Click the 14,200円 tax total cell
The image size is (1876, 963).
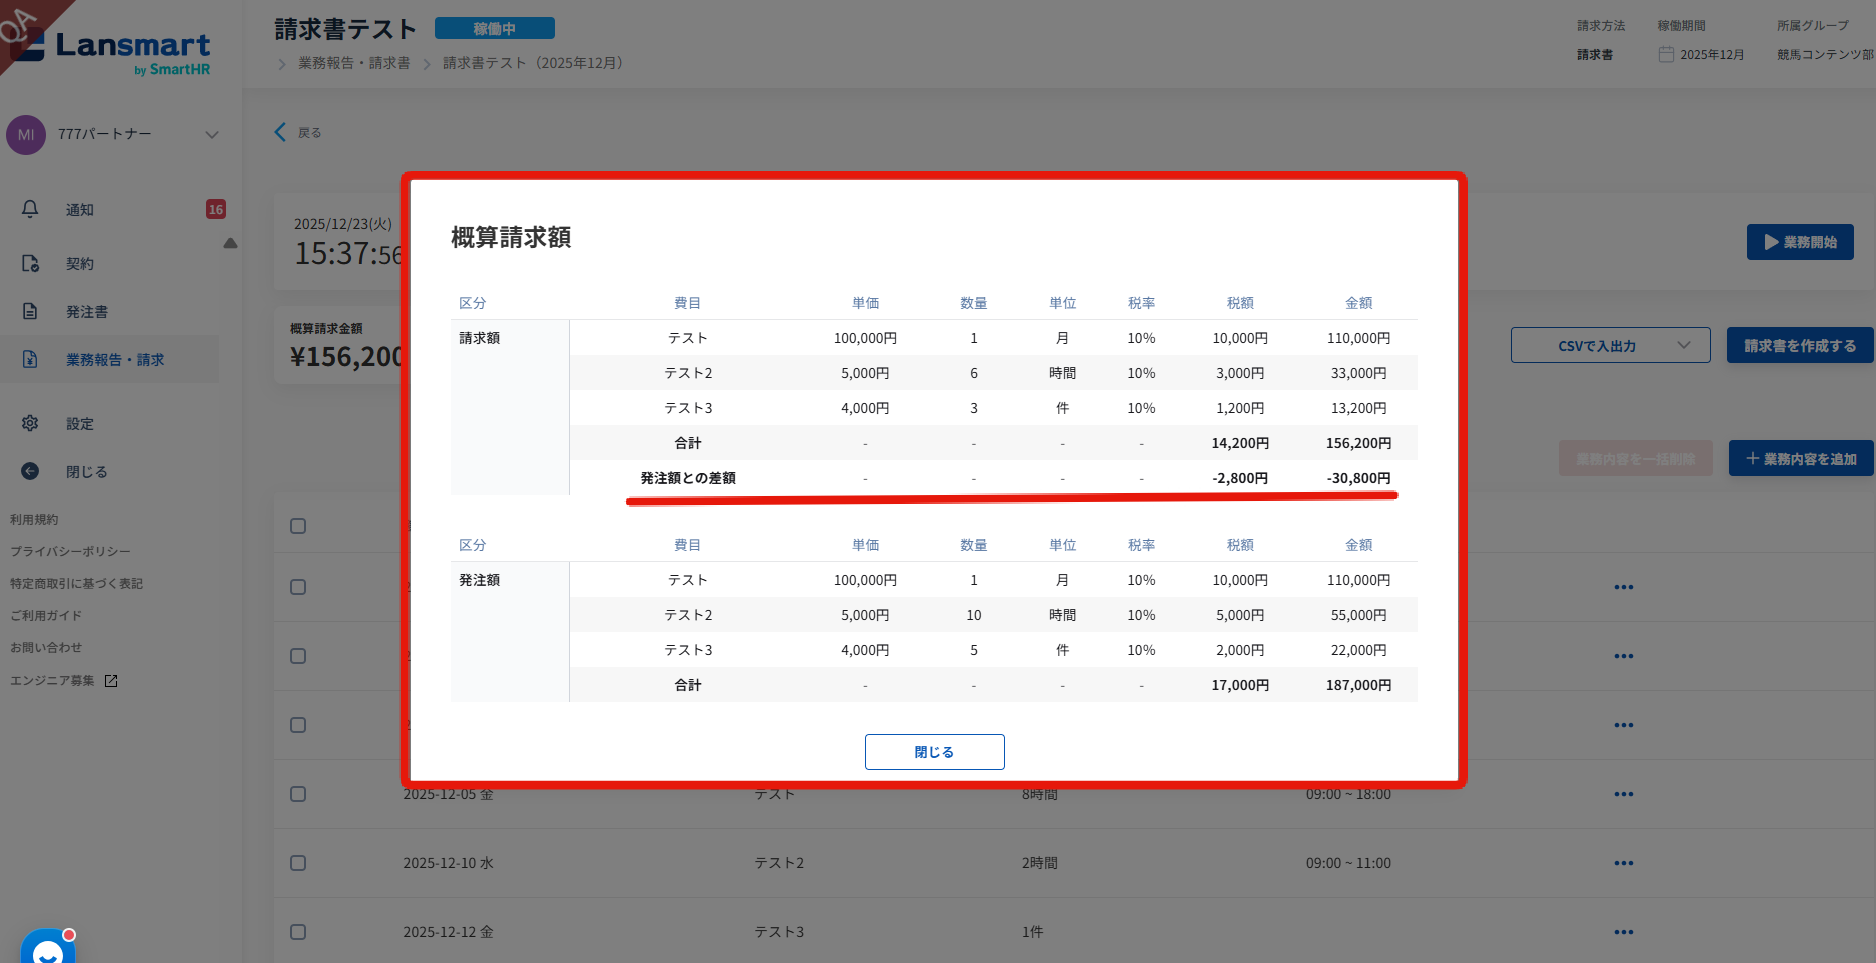point(1240,443)
